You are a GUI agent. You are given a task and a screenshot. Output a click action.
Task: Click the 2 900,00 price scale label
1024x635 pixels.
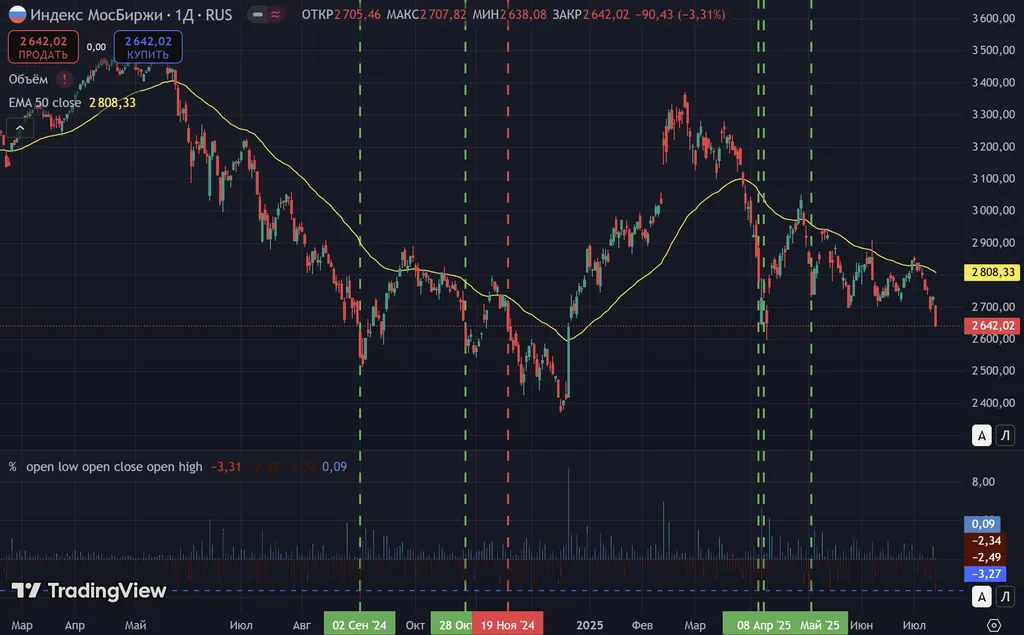coord(993,242)
